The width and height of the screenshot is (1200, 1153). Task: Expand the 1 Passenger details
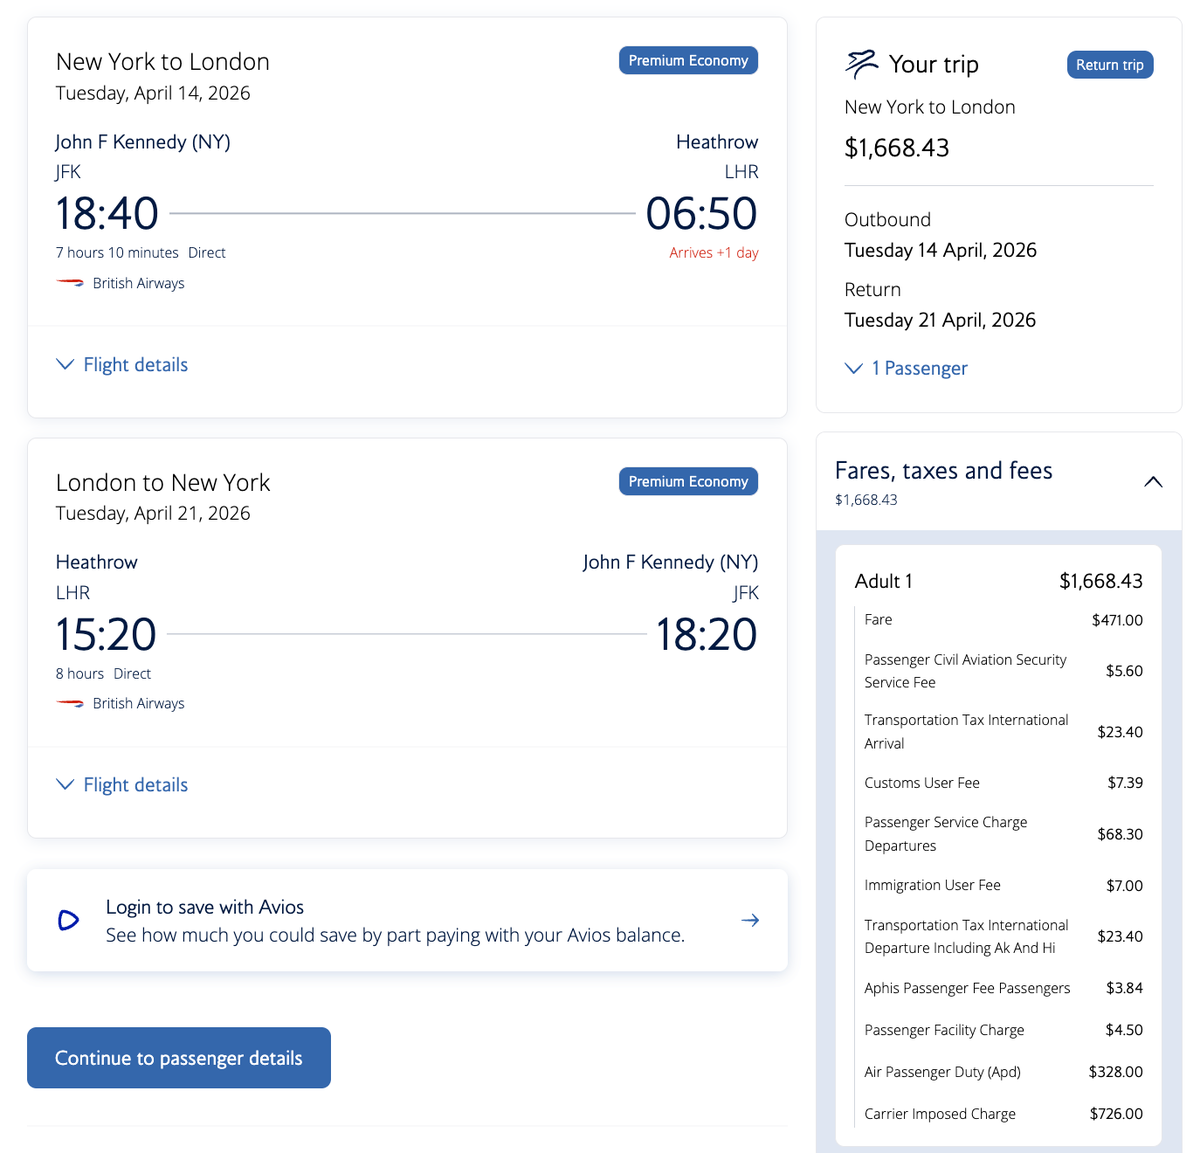tap(905, 368)
